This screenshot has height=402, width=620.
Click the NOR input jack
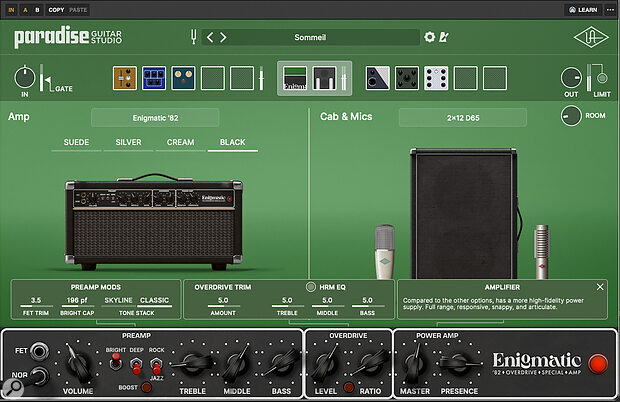pos(40,376)
